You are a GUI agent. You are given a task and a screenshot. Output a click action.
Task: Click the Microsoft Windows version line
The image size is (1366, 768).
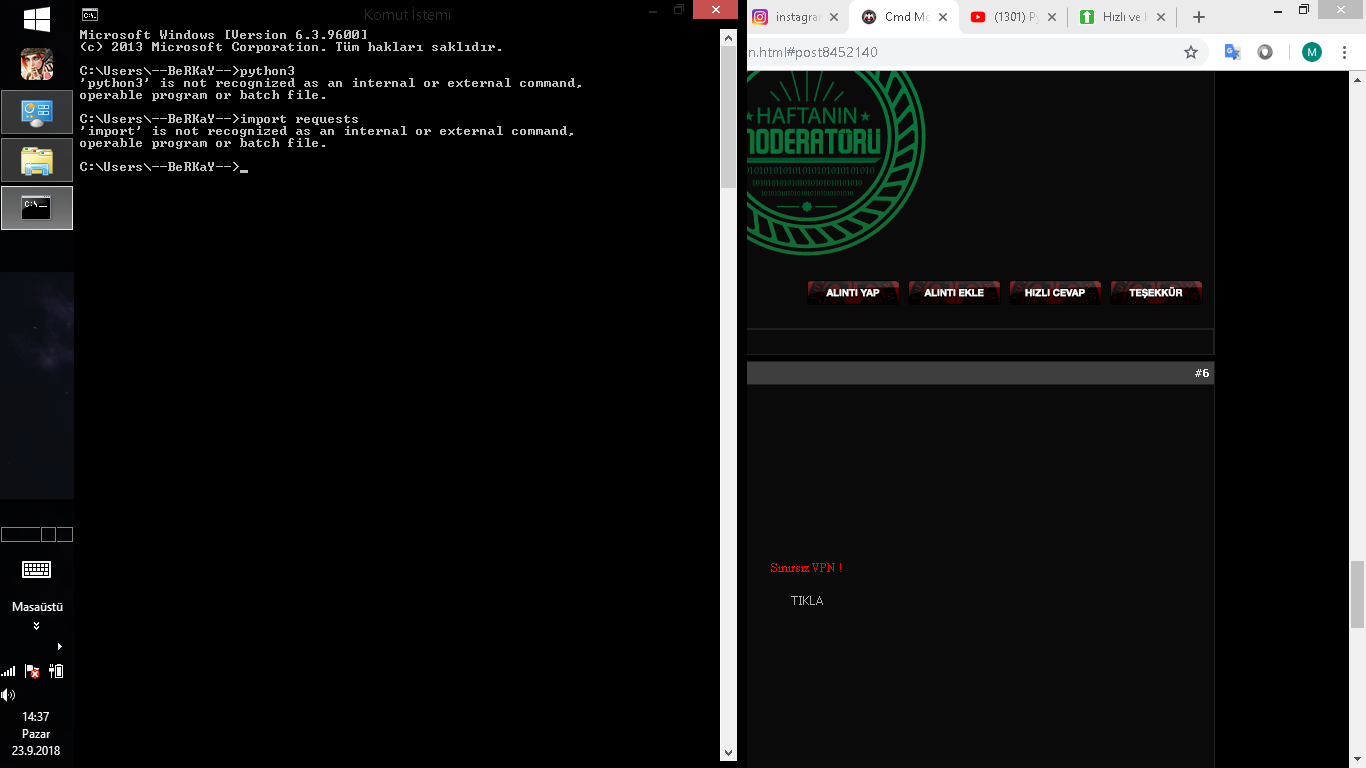(224, 35)
